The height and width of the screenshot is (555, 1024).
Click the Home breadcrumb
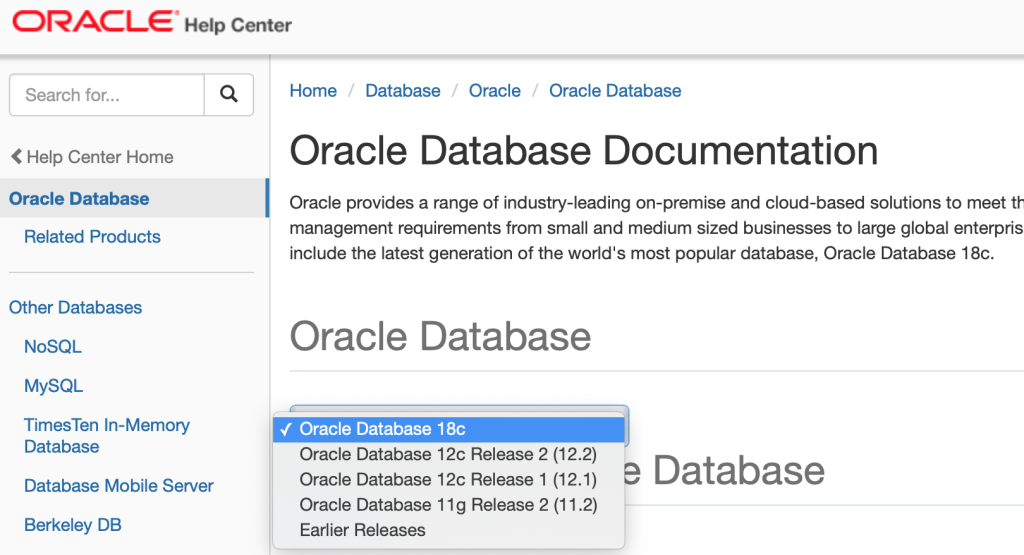(313, 91)
